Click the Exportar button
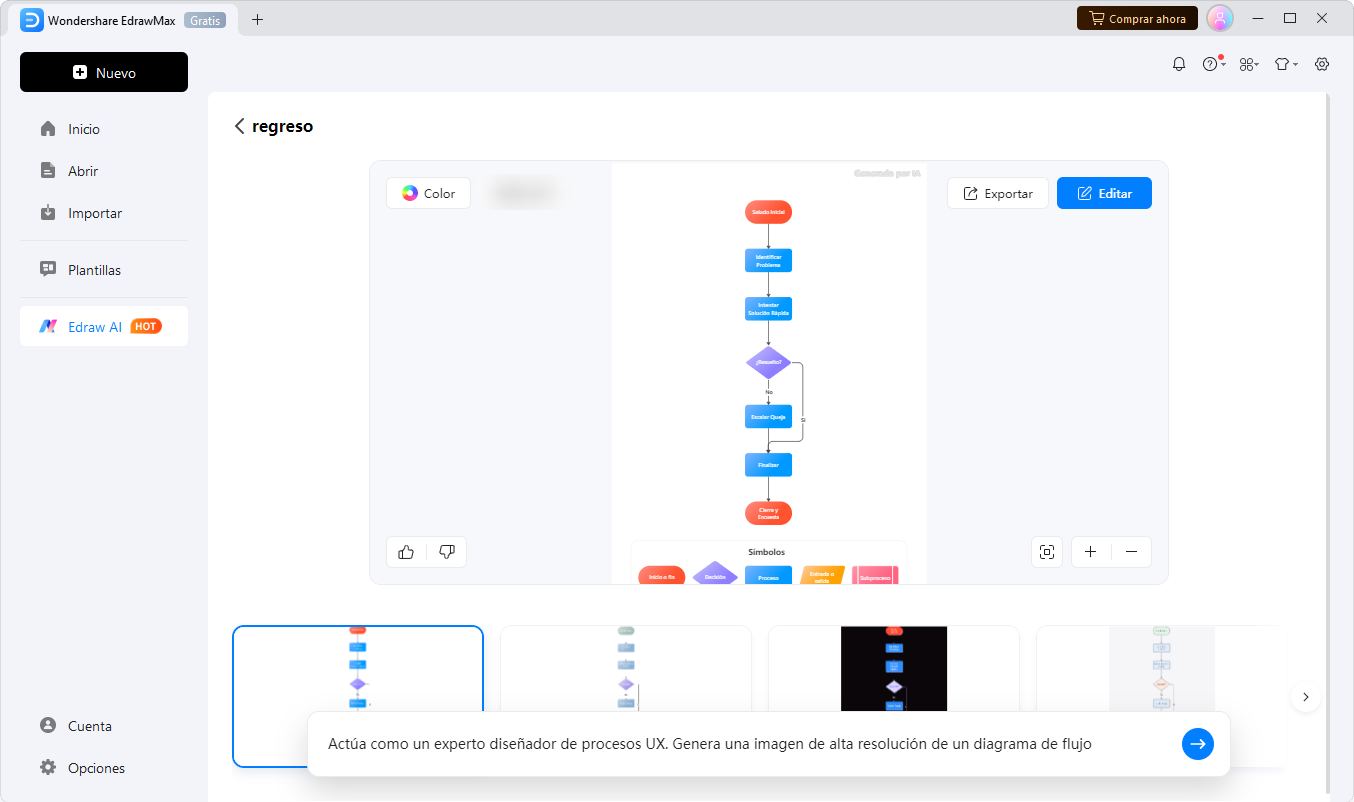Screen dimensions: 1354x802 (997, 192)
